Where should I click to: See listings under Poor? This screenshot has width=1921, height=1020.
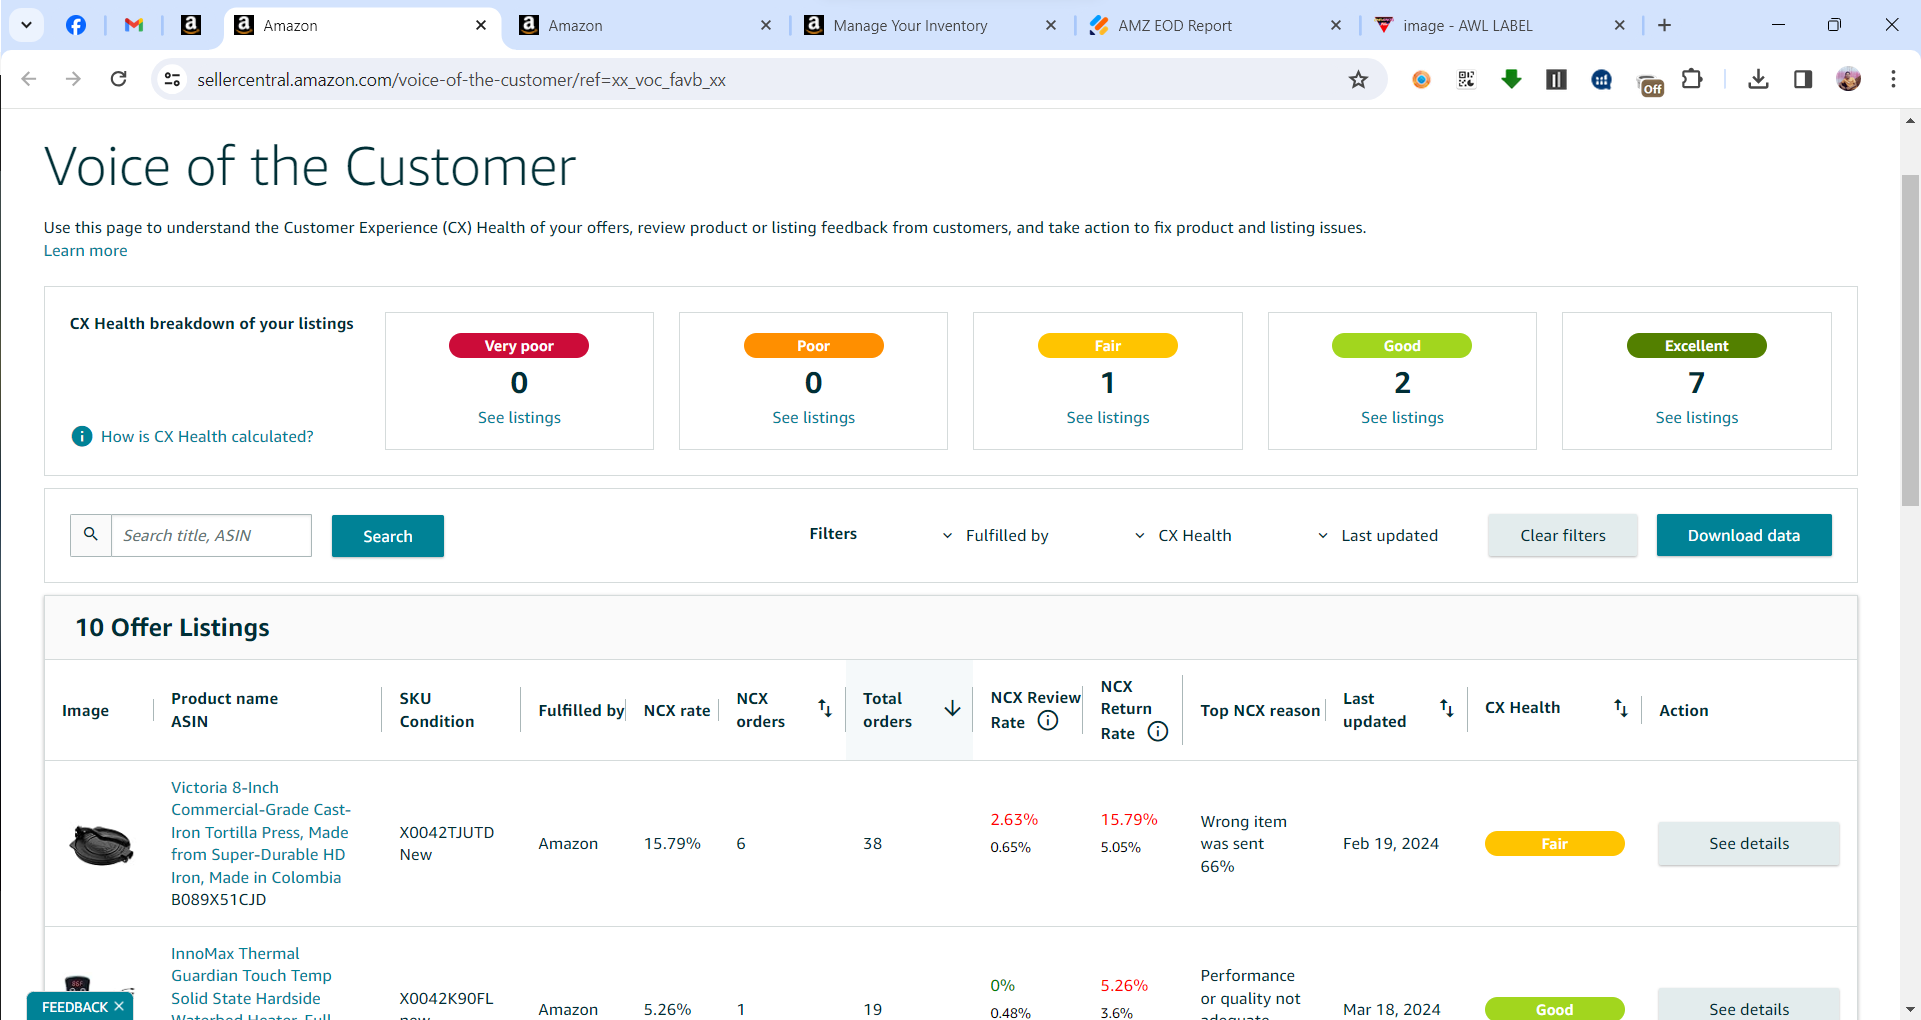tap(814, 418)
